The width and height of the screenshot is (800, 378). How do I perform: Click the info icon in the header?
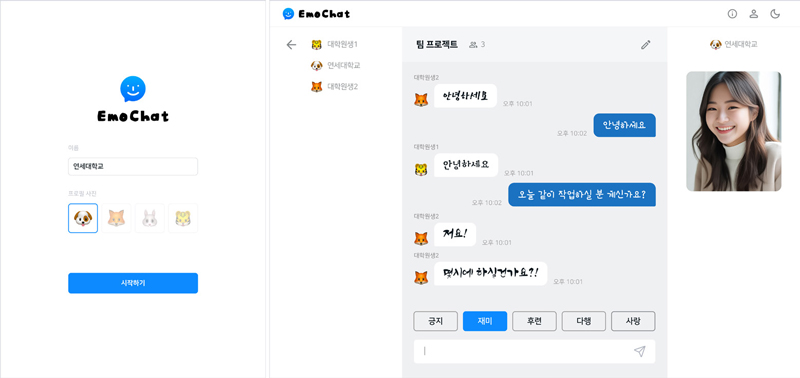732,14
